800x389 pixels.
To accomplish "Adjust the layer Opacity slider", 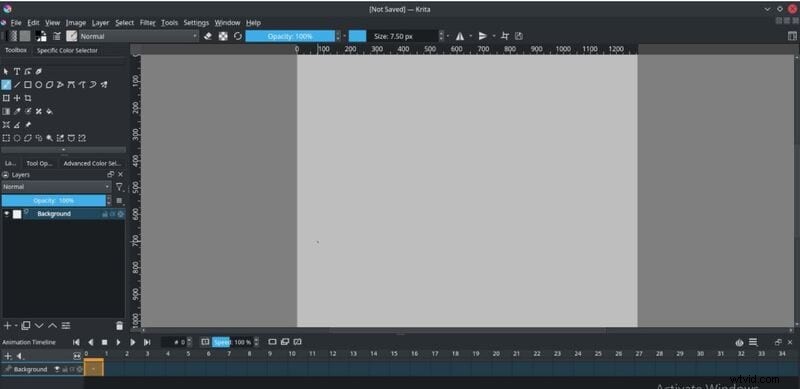I will point(54,201).
